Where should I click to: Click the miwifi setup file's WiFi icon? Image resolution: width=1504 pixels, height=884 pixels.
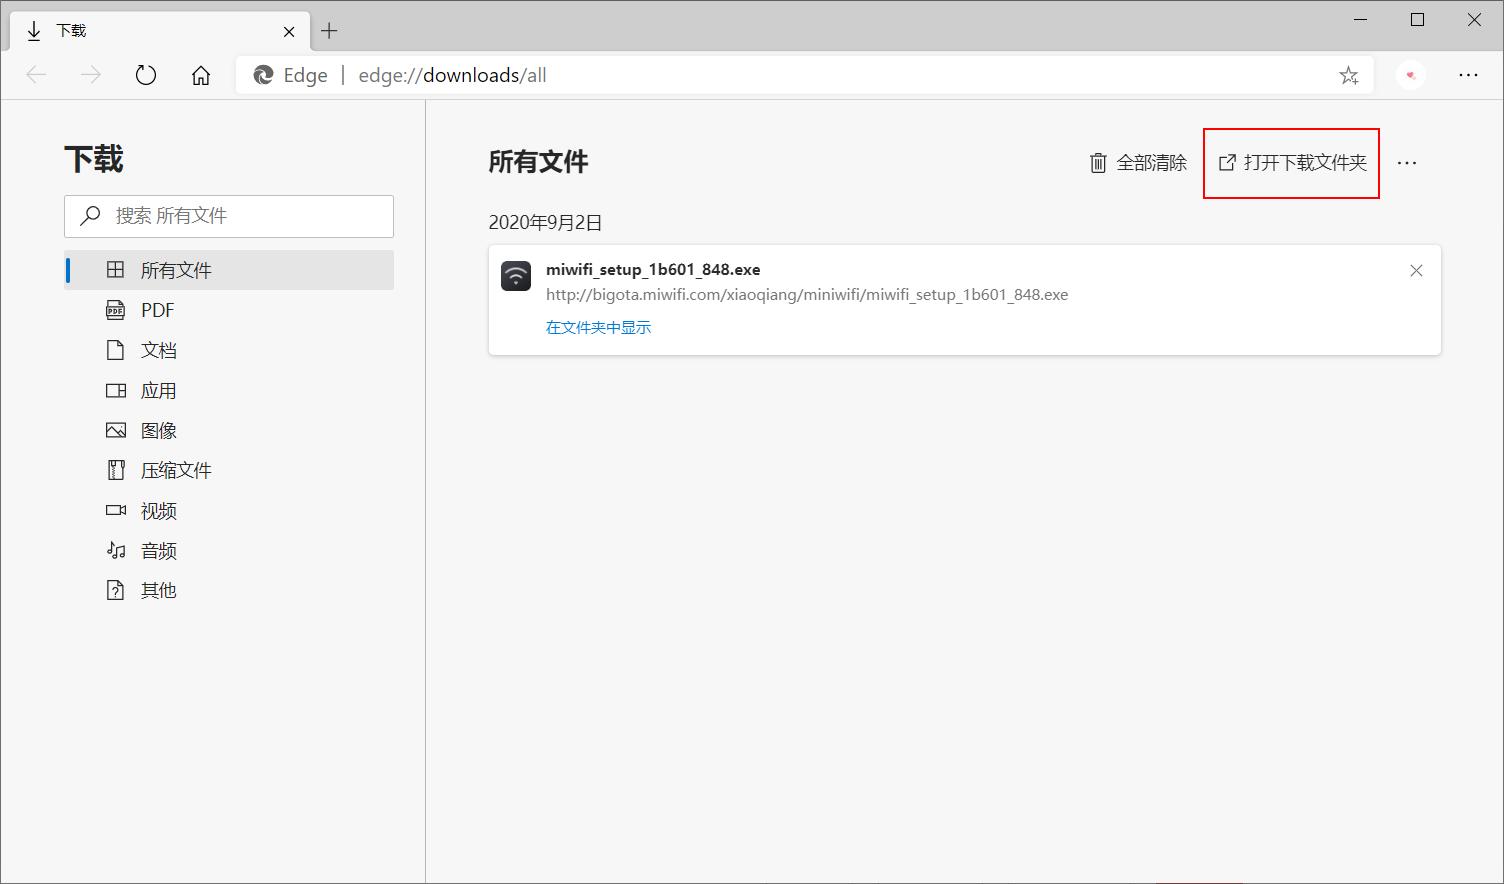516,275
